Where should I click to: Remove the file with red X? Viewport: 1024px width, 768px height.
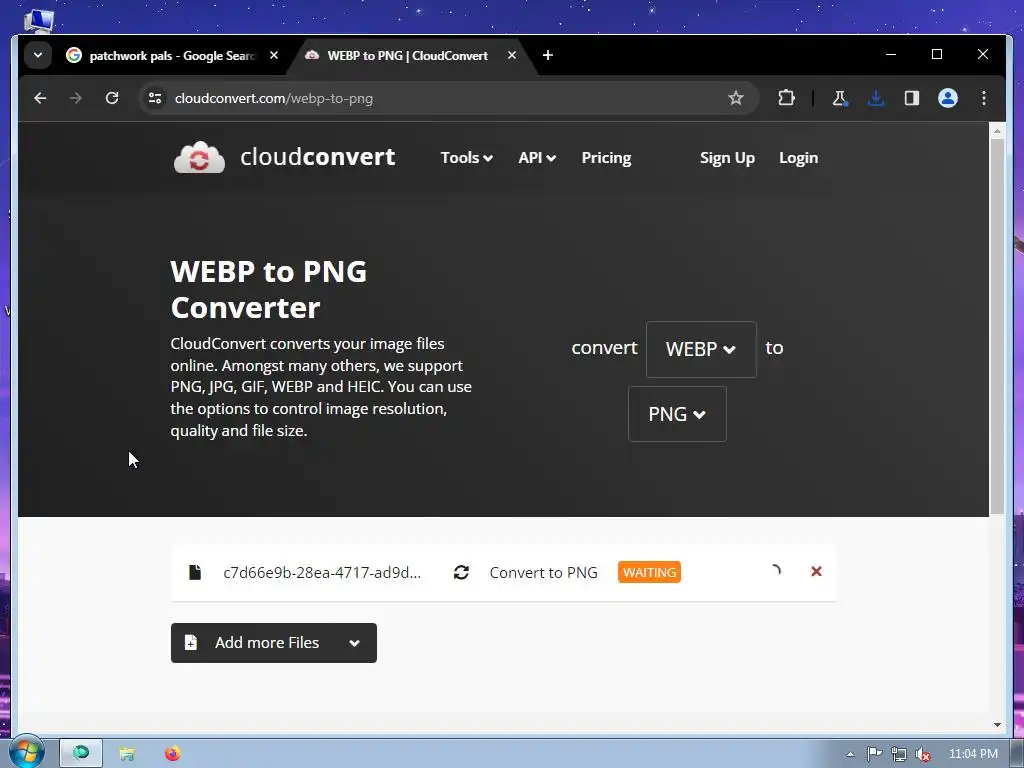tap(816, 571)
